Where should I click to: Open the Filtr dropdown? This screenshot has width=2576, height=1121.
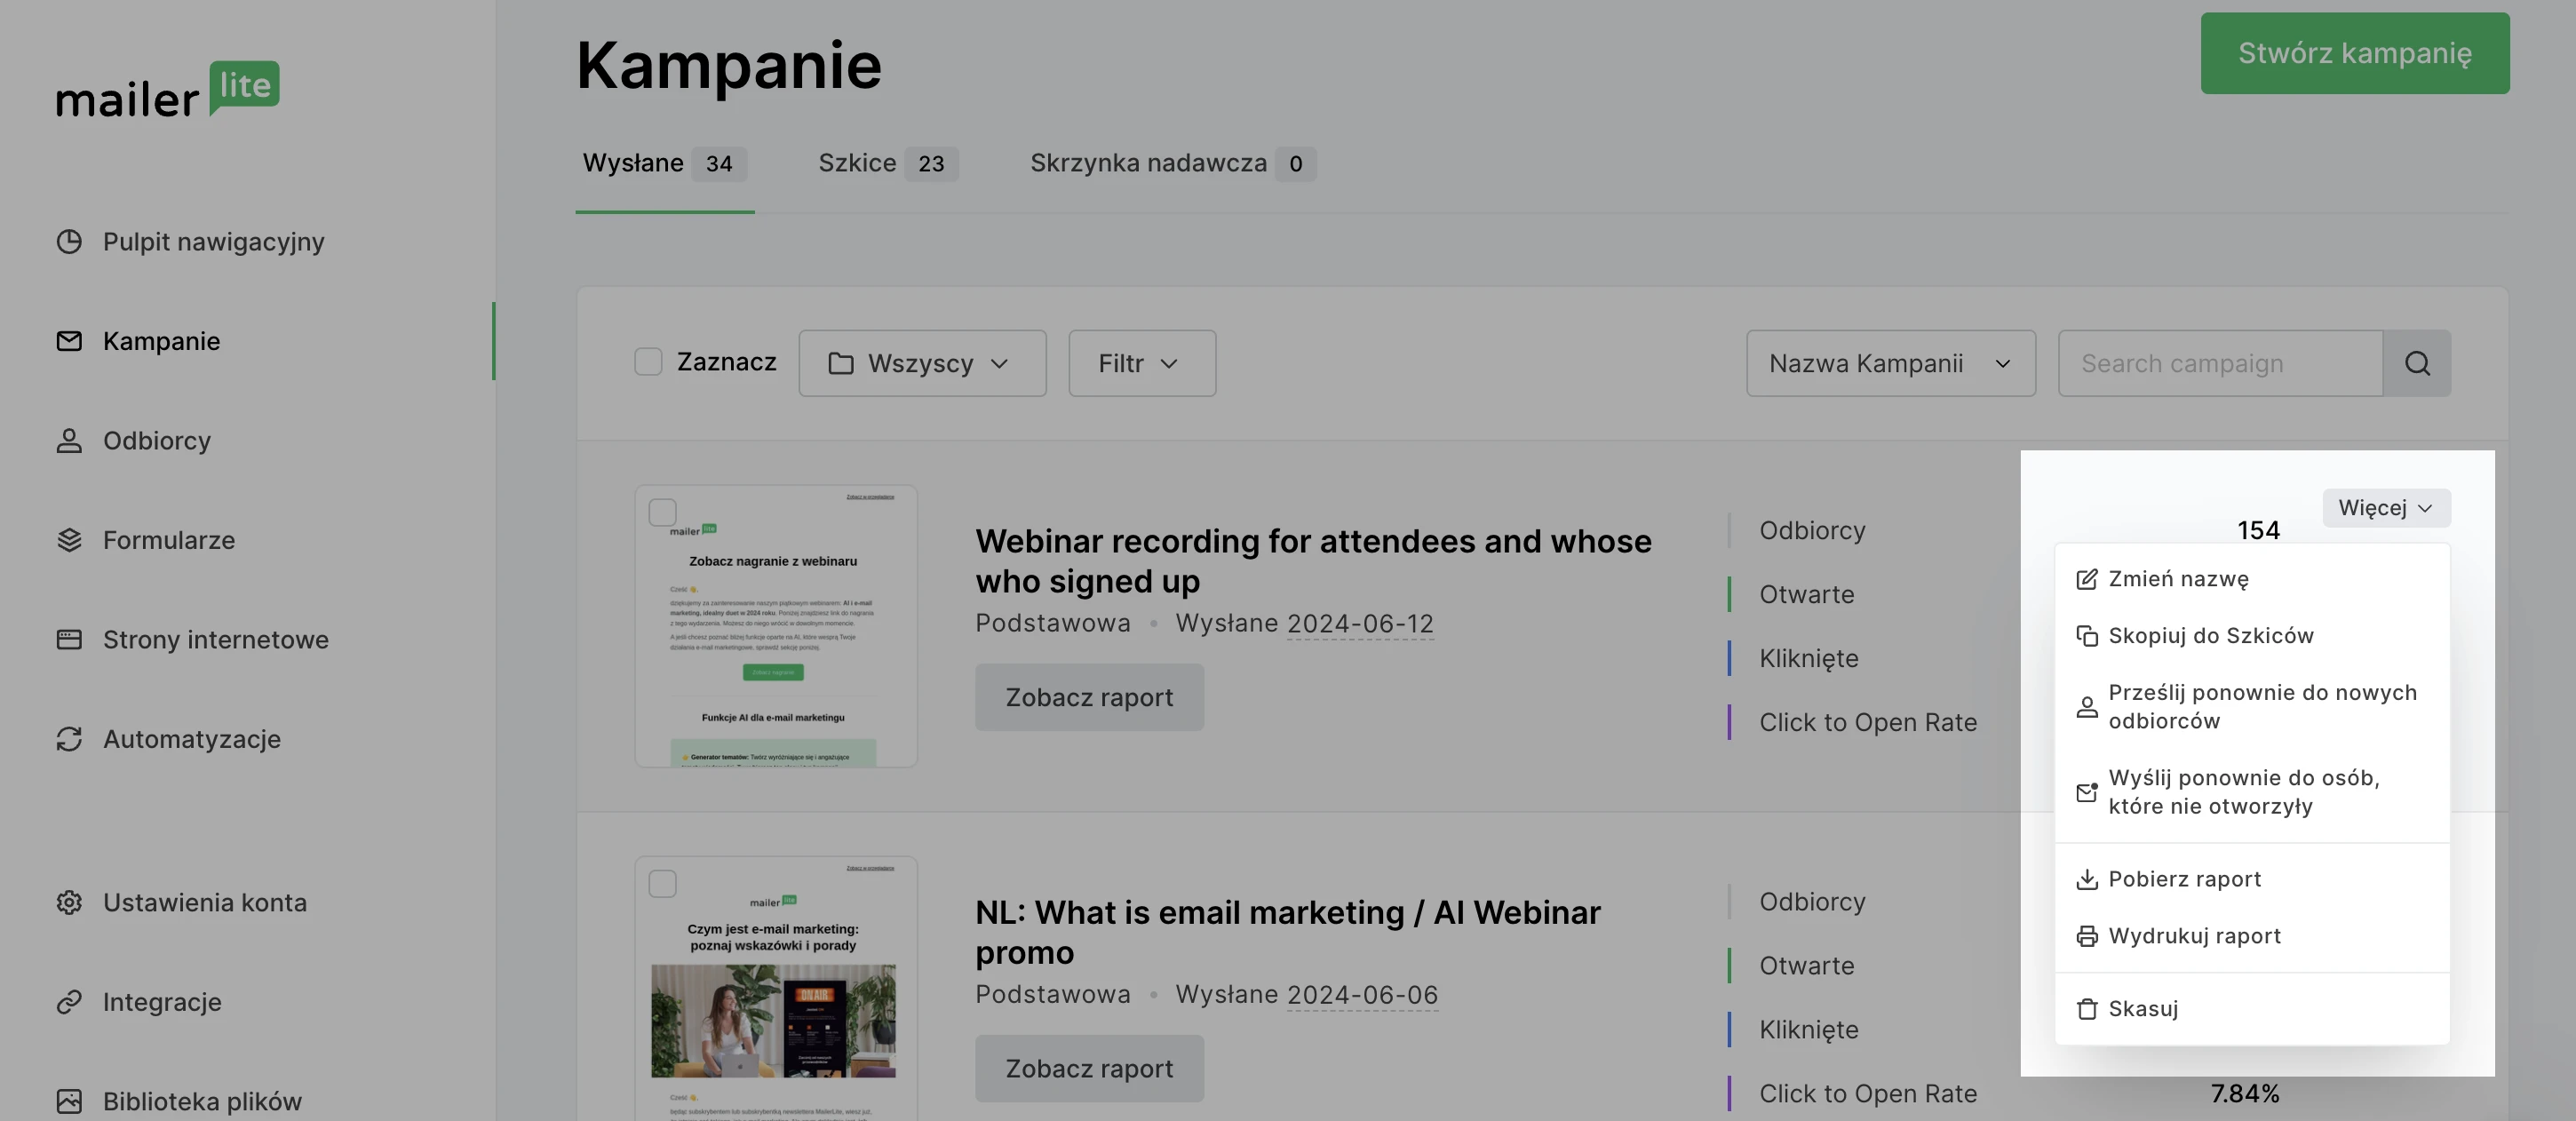1141,363
